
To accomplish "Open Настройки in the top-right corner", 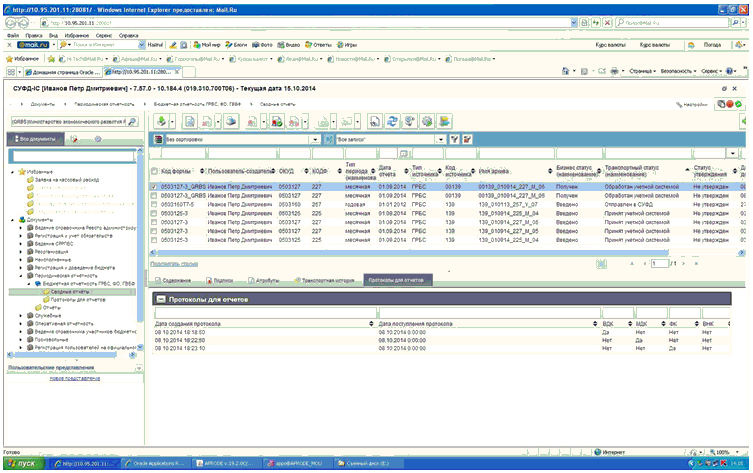I will pos(693,104).
